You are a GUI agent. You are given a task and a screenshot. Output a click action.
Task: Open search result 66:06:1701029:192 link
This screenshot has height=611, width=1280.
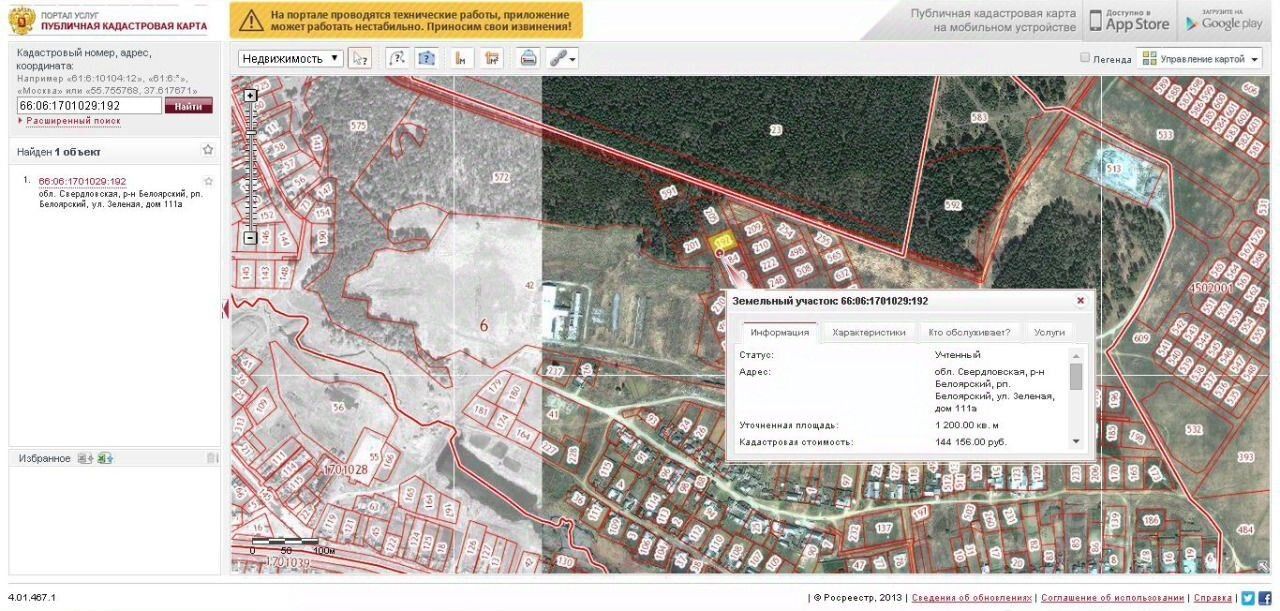(82, 181)
